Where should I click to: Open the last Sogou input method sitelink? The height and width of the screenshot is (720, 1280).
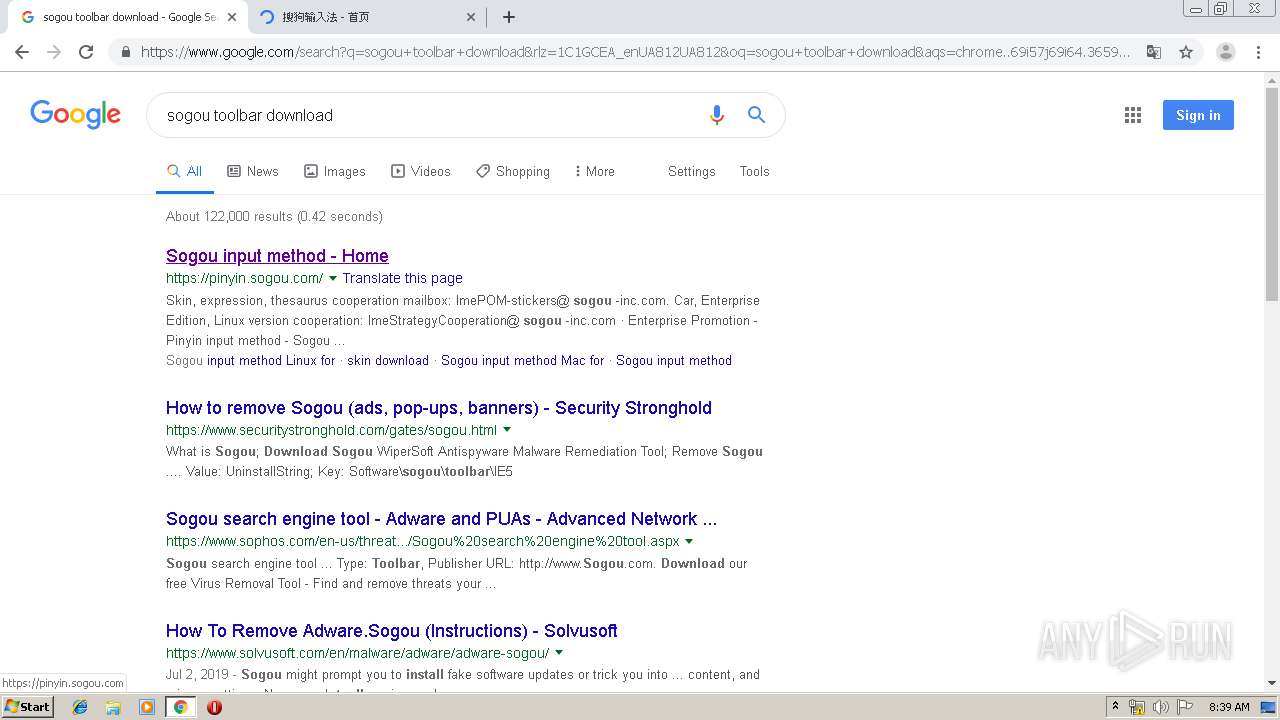click(674, 360)
